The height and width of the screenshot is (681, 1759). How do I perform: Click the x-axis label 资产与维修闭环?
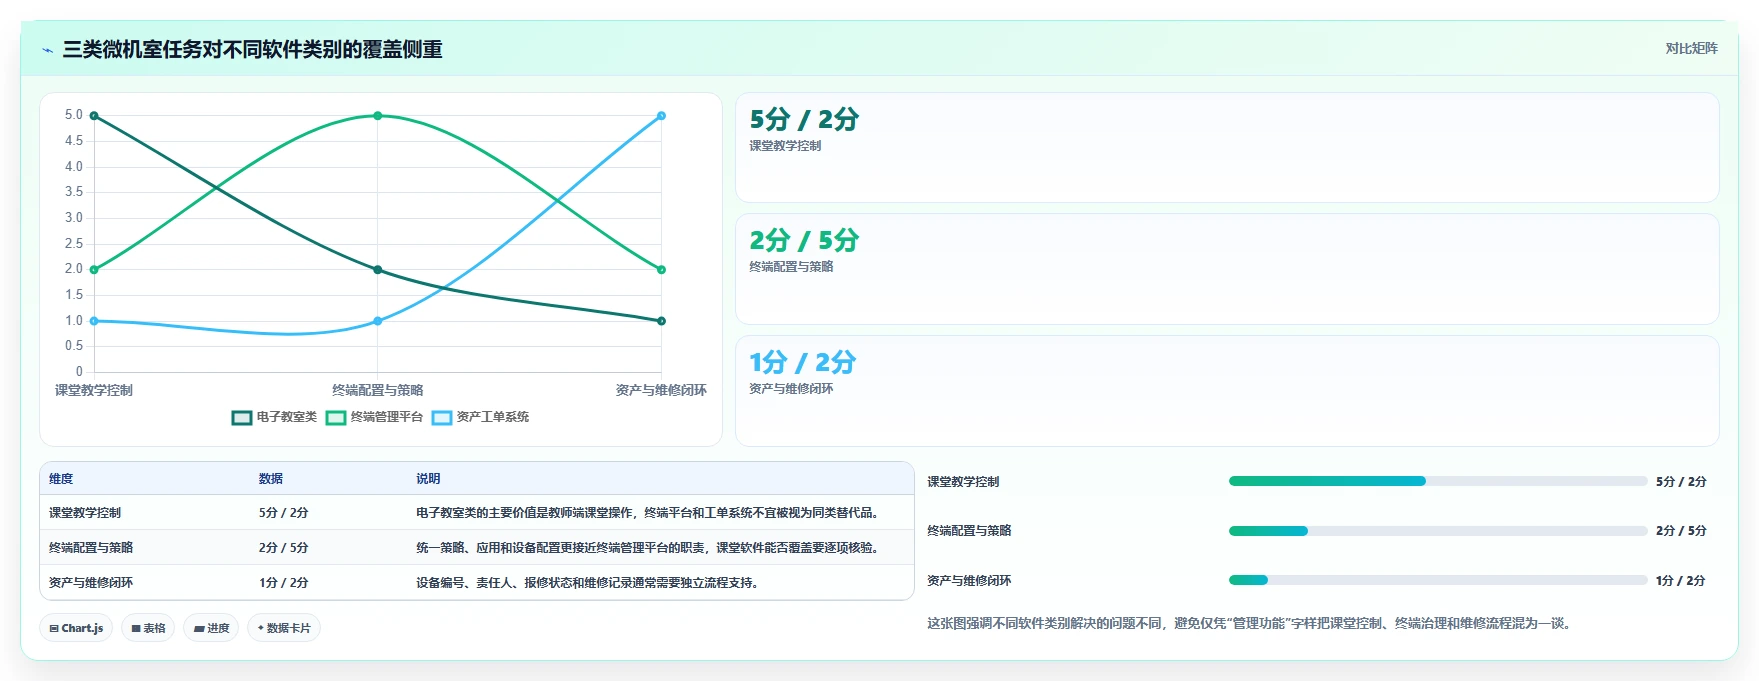(661, 390)
